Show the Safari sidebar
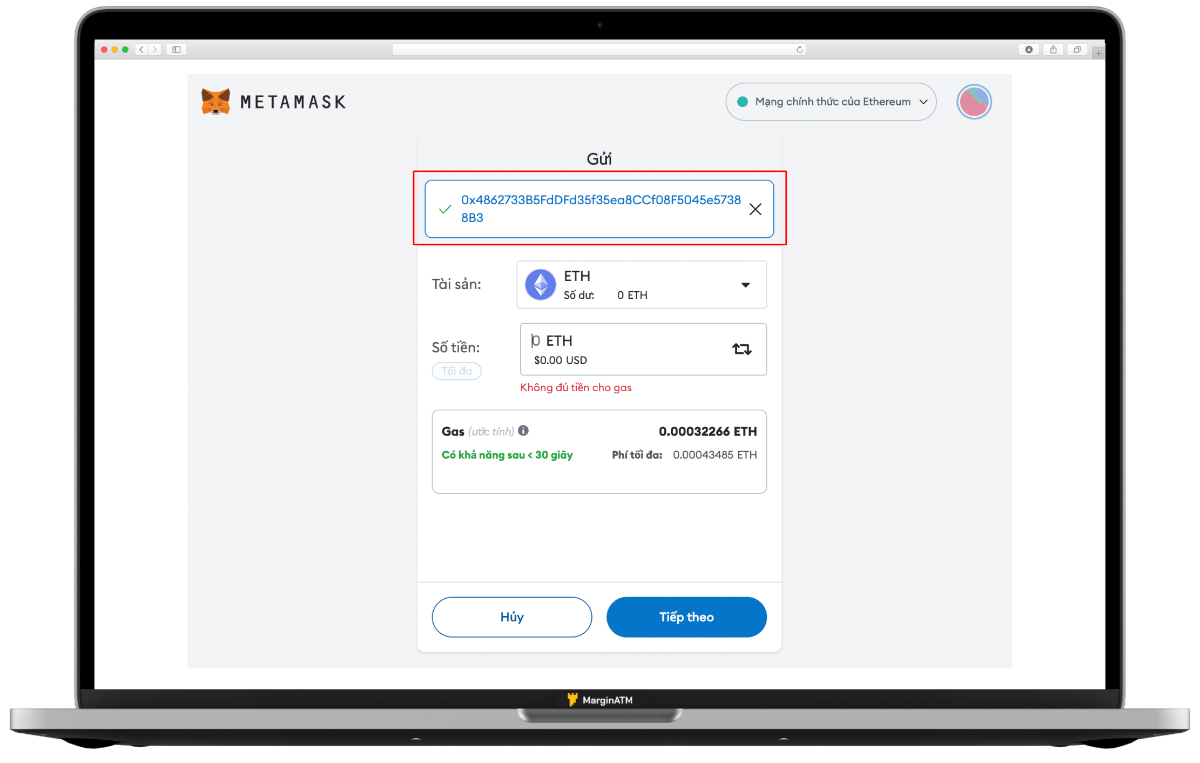 [x=176, y=49]
